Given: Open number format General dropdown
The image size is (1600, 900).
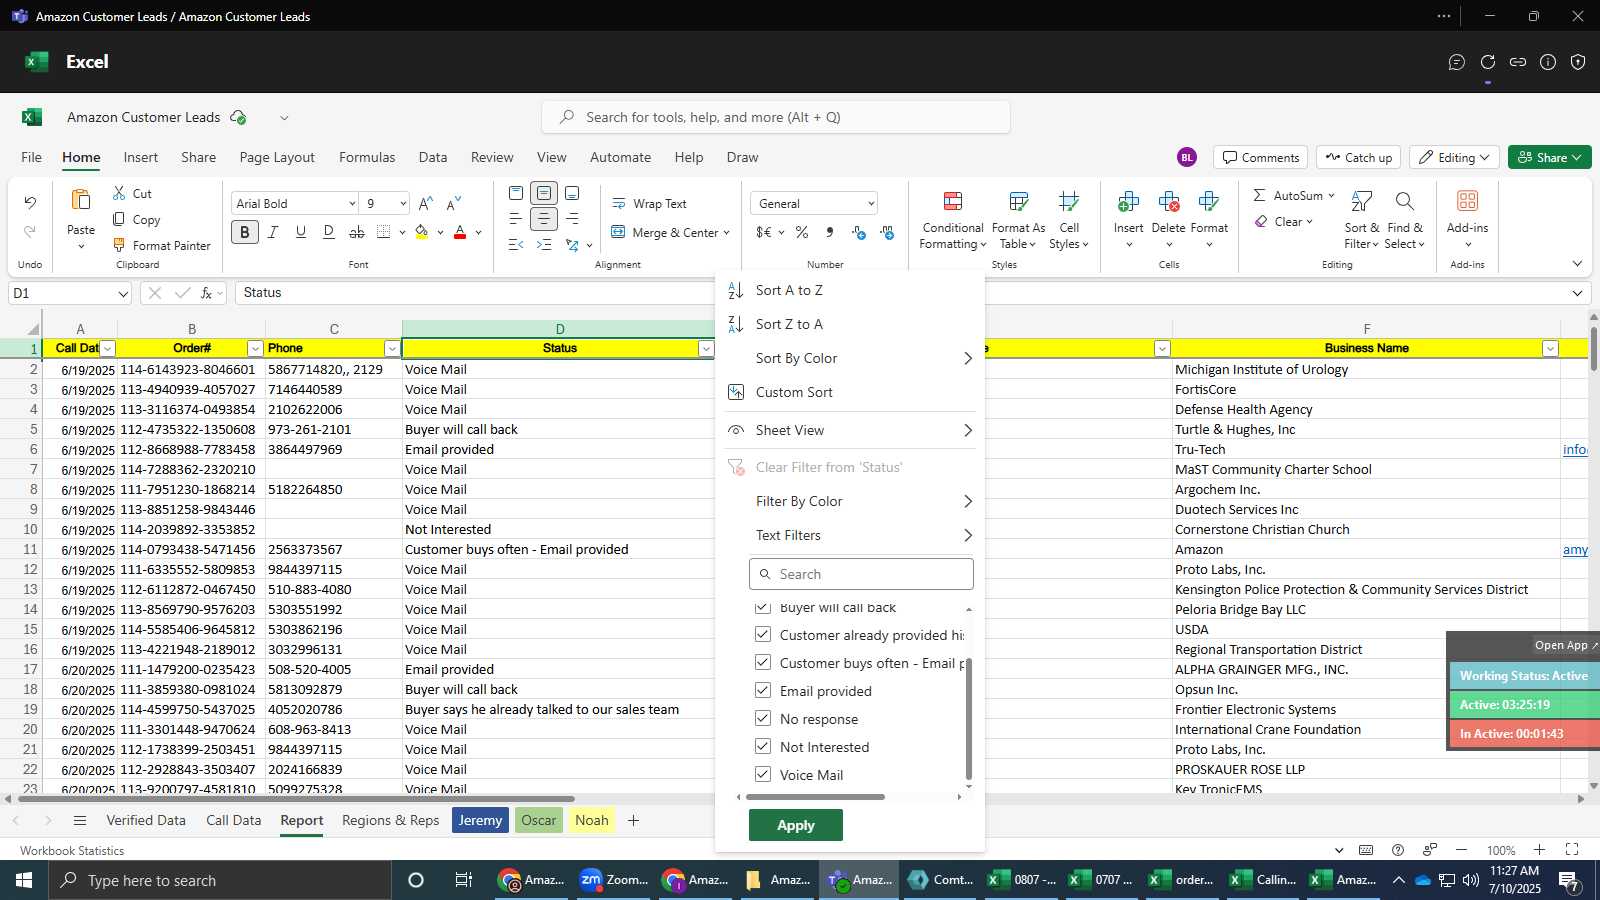Looking at the screenshot, I should (x=871, y=203).
